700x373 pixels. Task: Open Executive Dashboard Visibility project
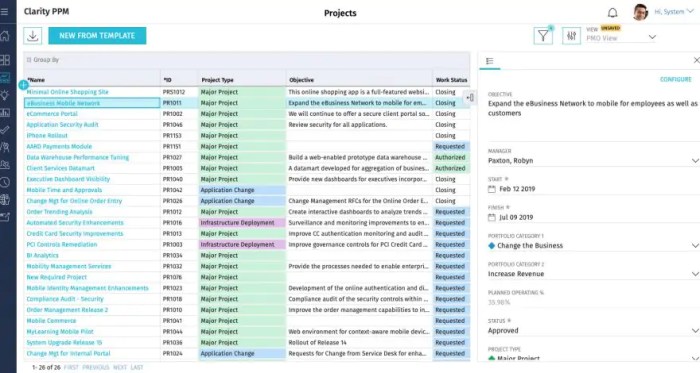point(68,179)
